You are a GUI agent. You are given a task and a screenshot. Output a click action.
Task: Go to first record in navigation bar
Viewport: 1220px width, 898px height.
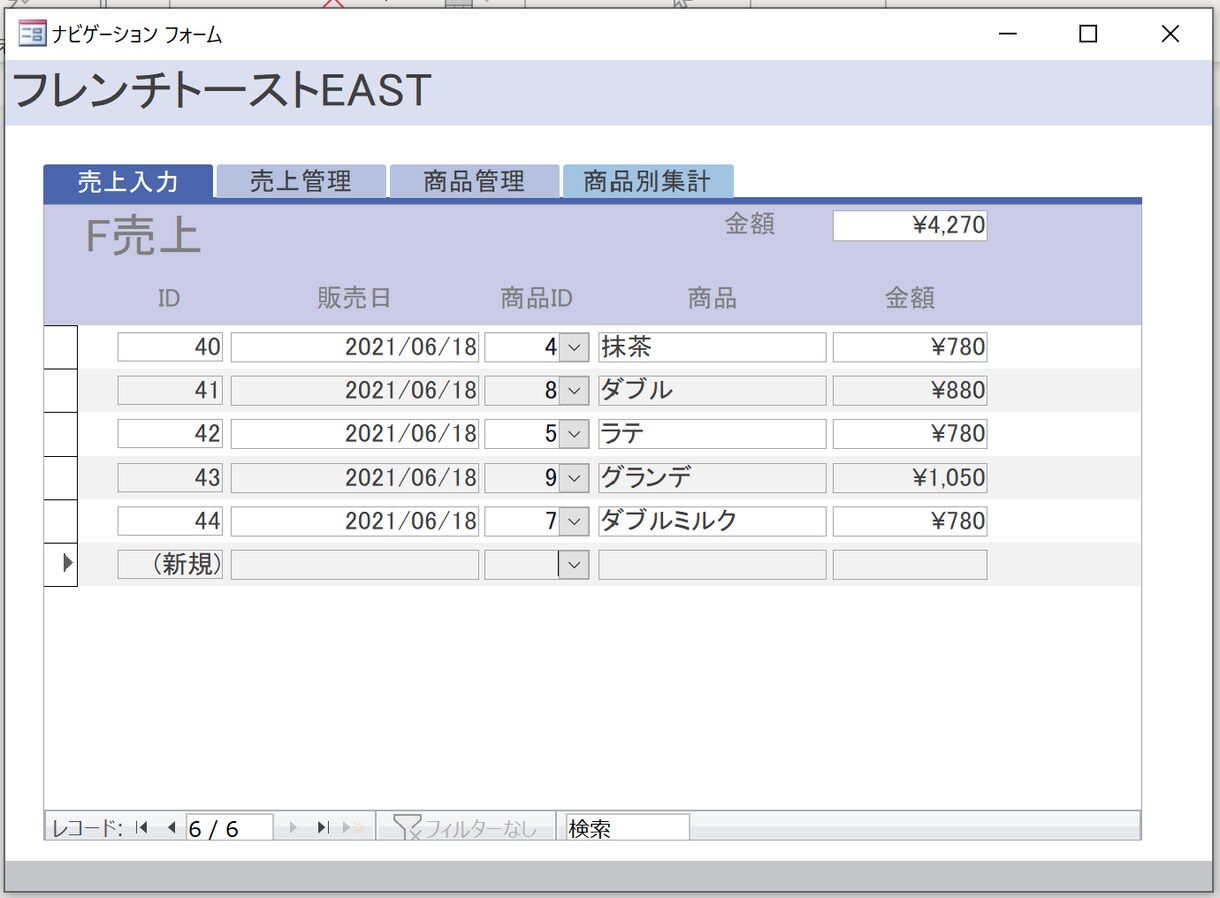coord(141,827)
